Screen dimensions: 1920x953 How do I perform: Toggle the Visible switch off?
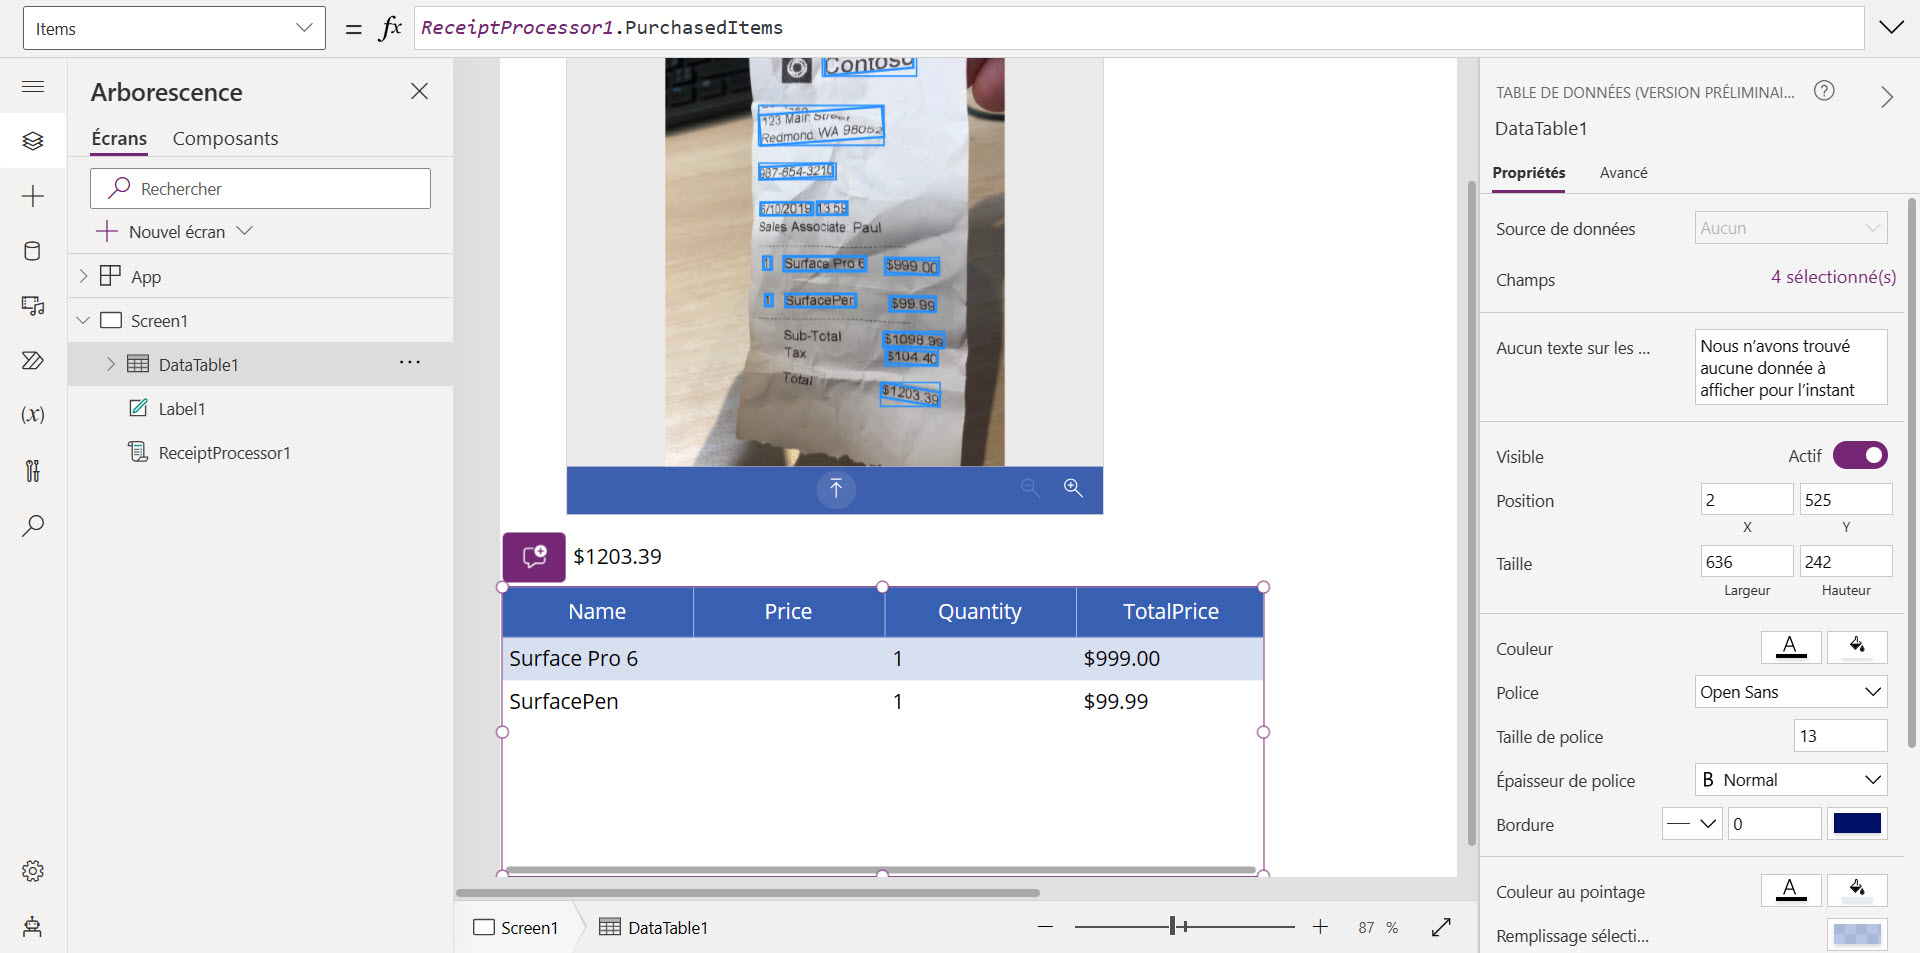coord(1860,456)
